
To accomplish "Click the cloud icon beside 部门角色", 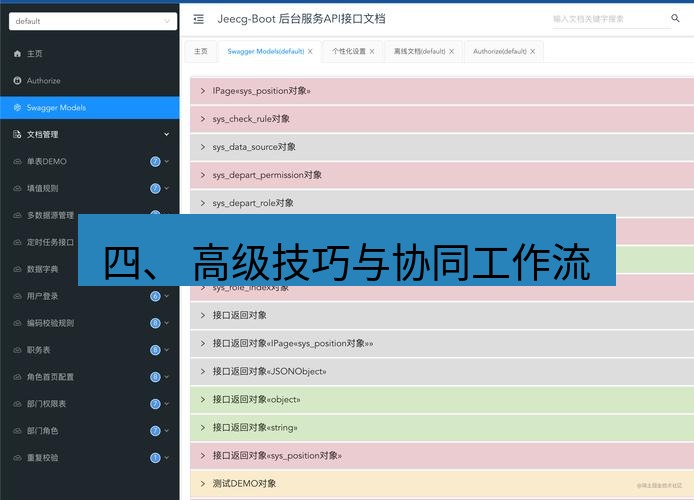I will click(x=17, y=431).
